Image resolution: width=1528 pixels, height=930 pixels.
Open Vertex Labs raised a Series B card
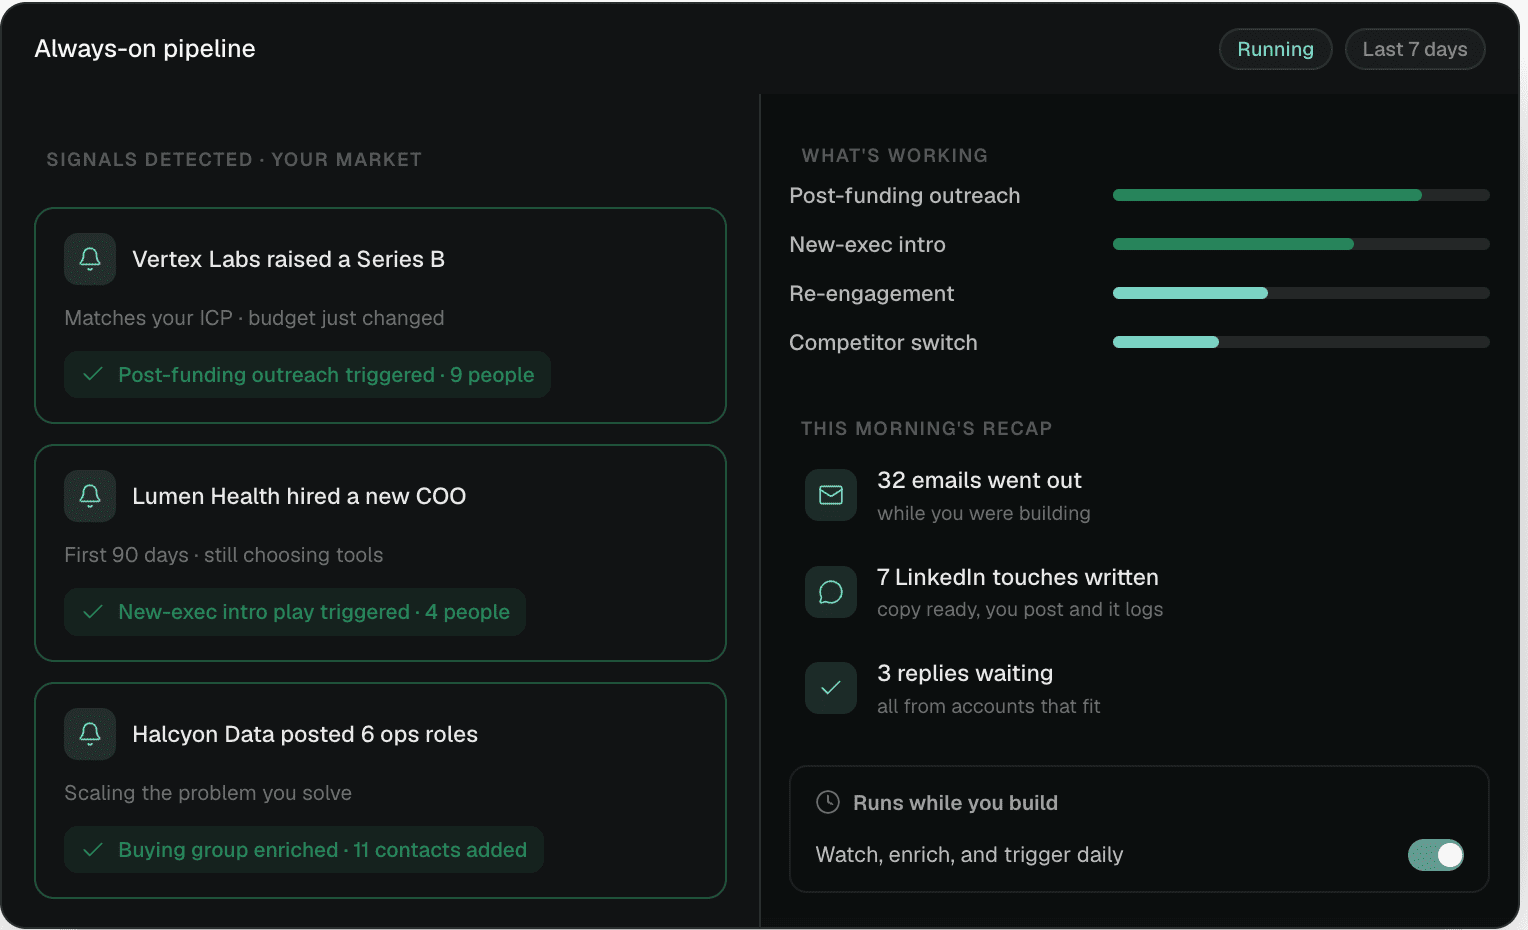(x=380, y=315)
